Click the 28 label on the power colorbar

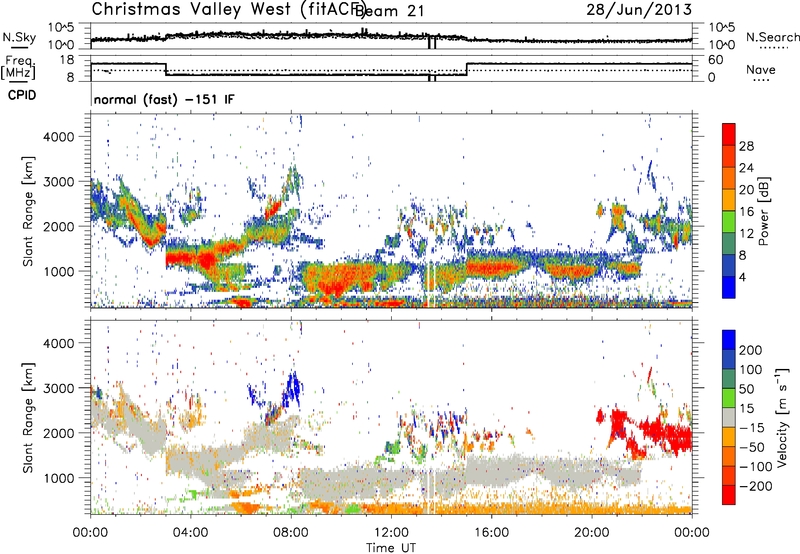click(x=746, y=146)
